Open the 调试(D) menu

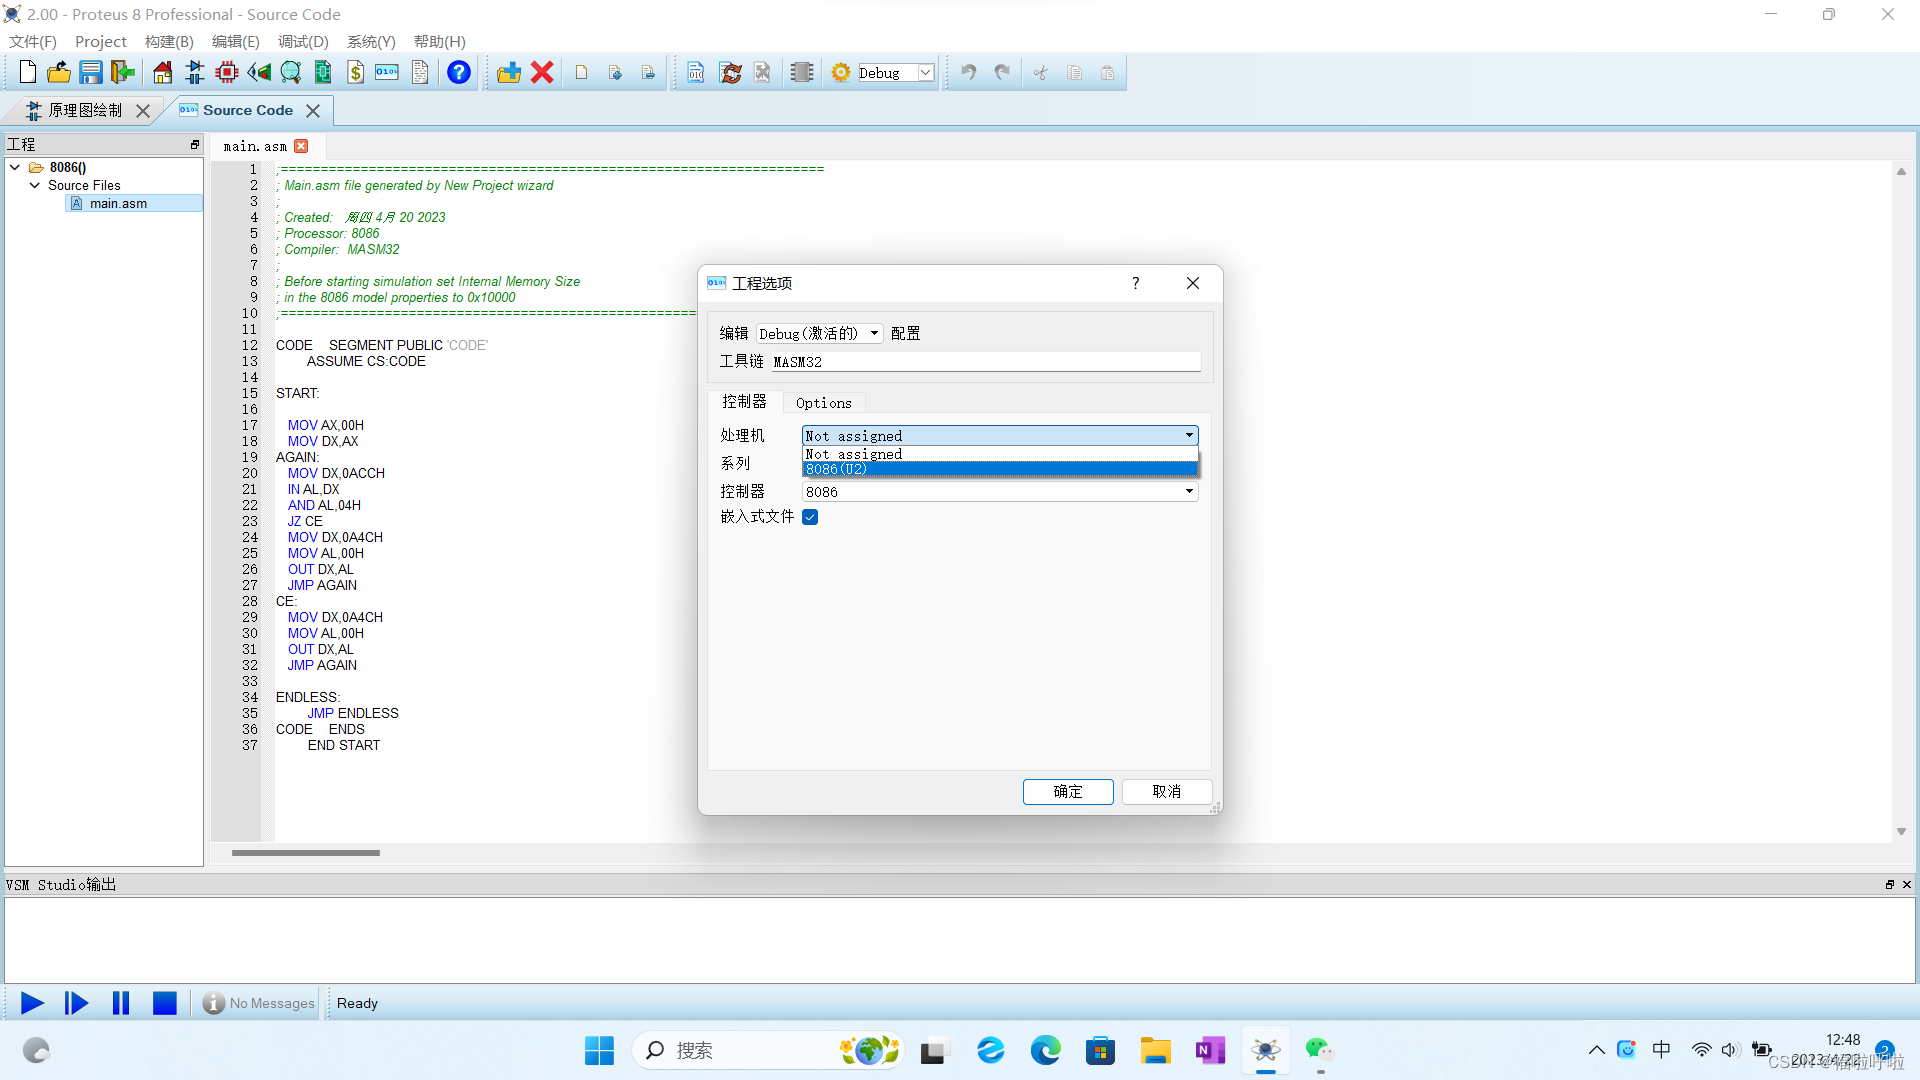pos(302,41)
